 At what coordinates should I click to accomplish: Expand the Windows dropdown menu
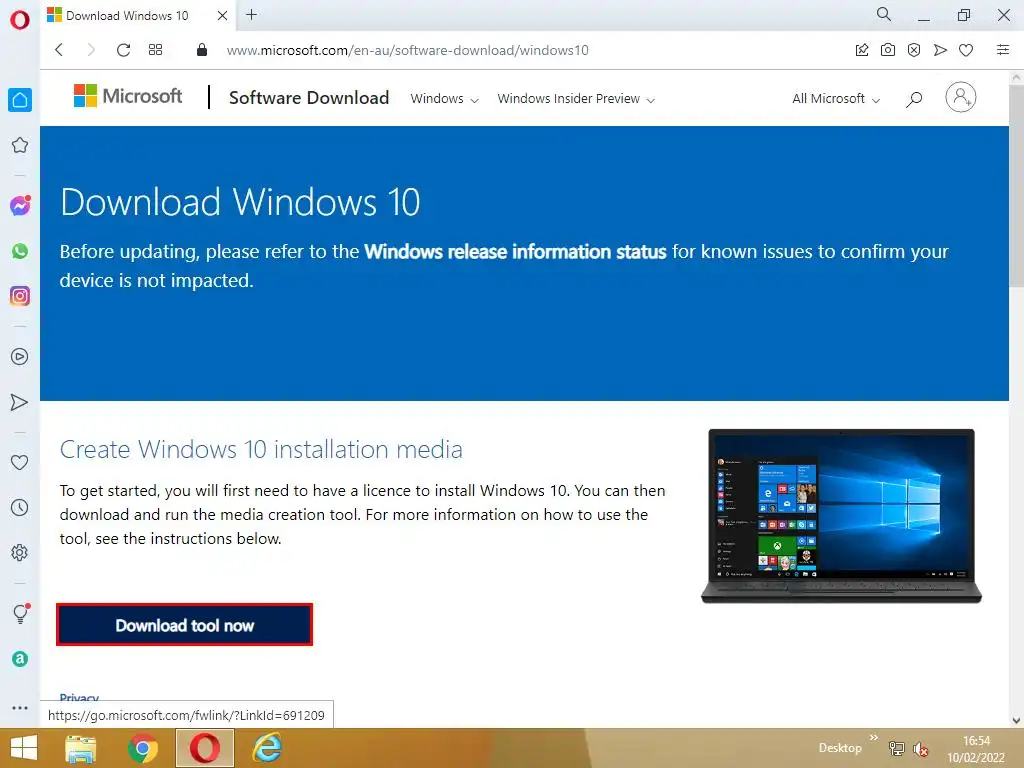point(444,99)
